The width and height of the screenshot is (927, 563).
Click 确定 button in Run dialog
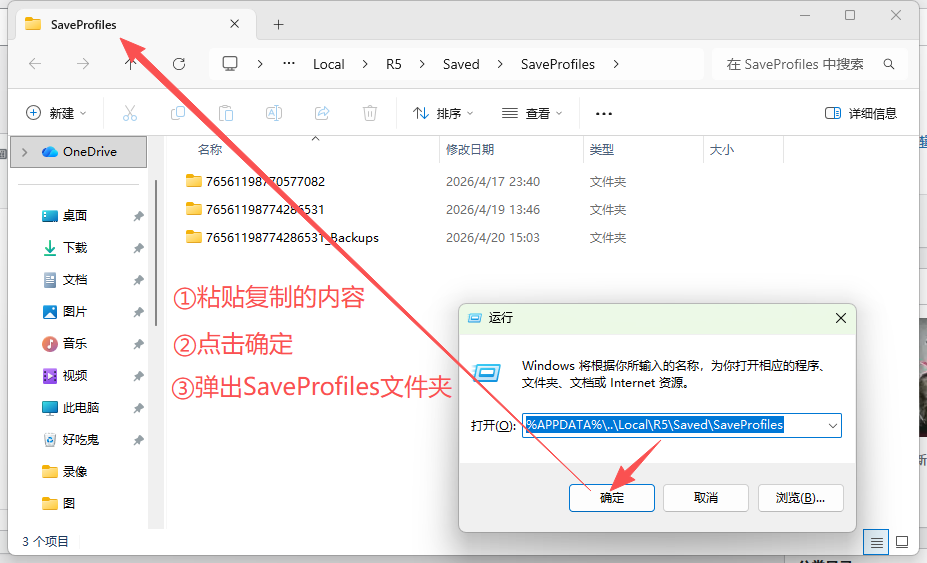(612, 498)
